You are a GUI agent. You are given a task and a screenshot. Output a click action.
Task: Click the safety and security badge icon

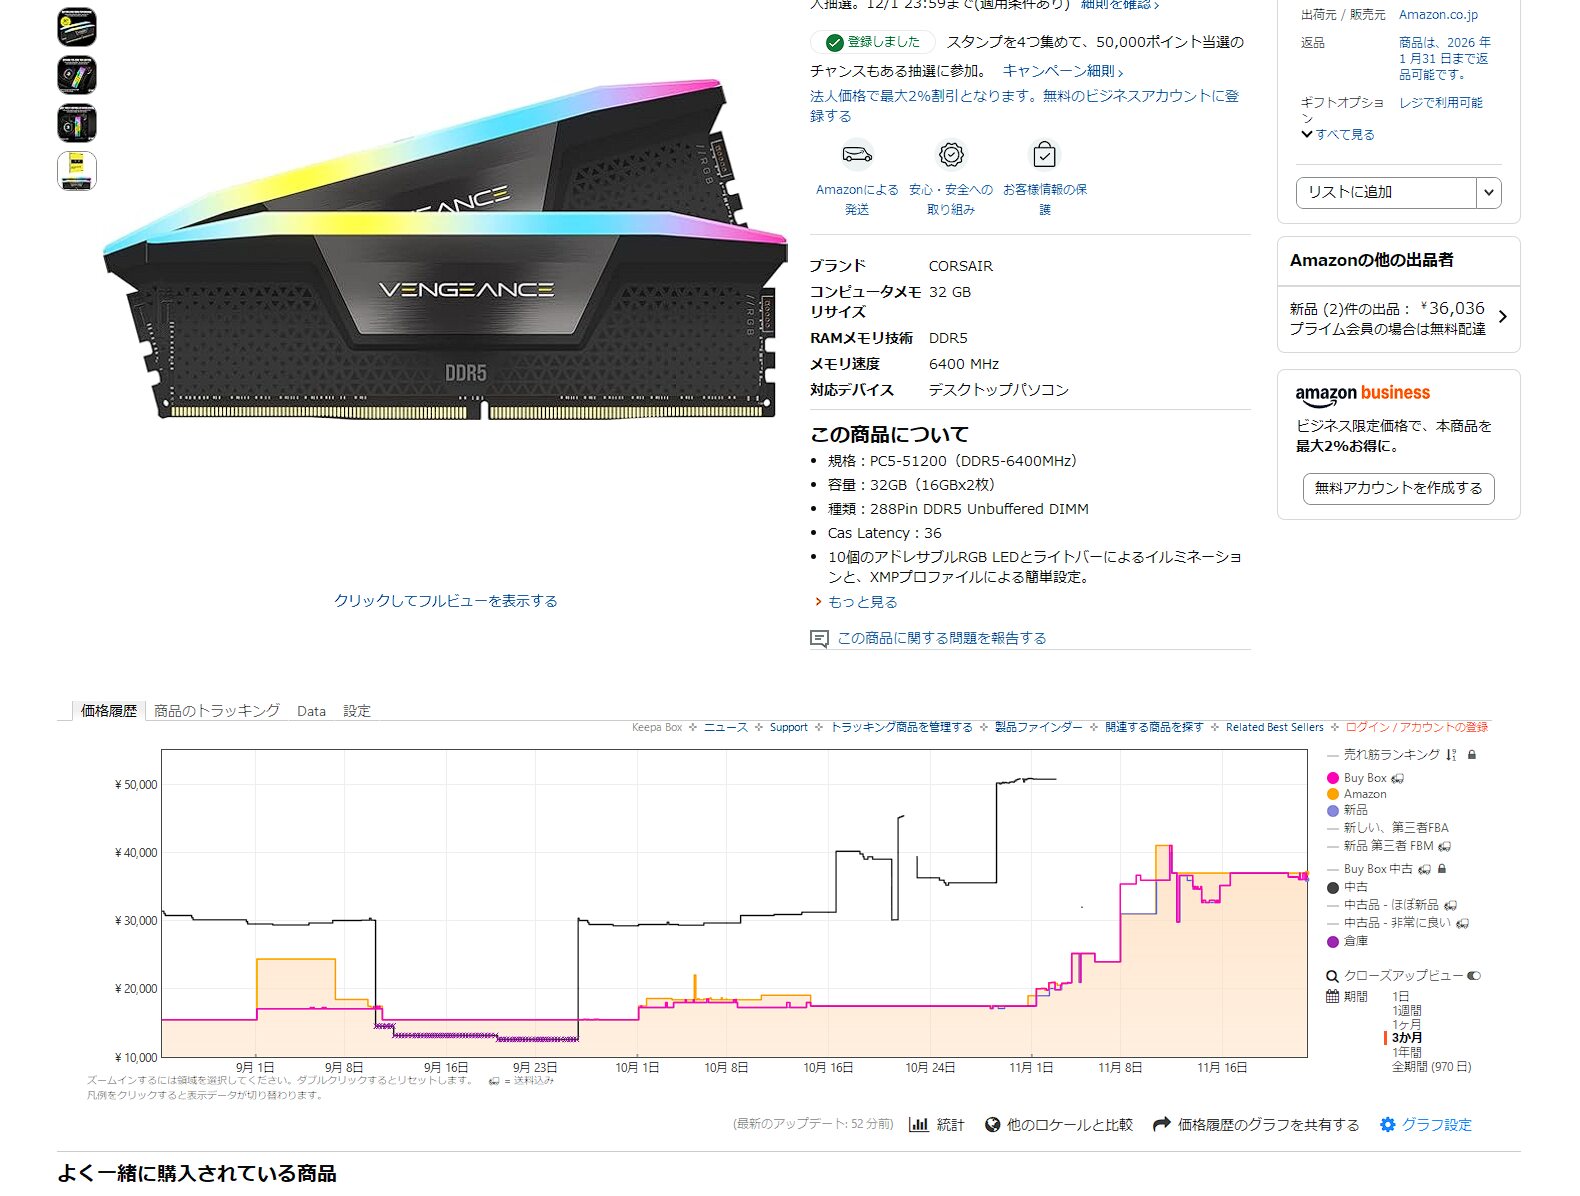951,155
